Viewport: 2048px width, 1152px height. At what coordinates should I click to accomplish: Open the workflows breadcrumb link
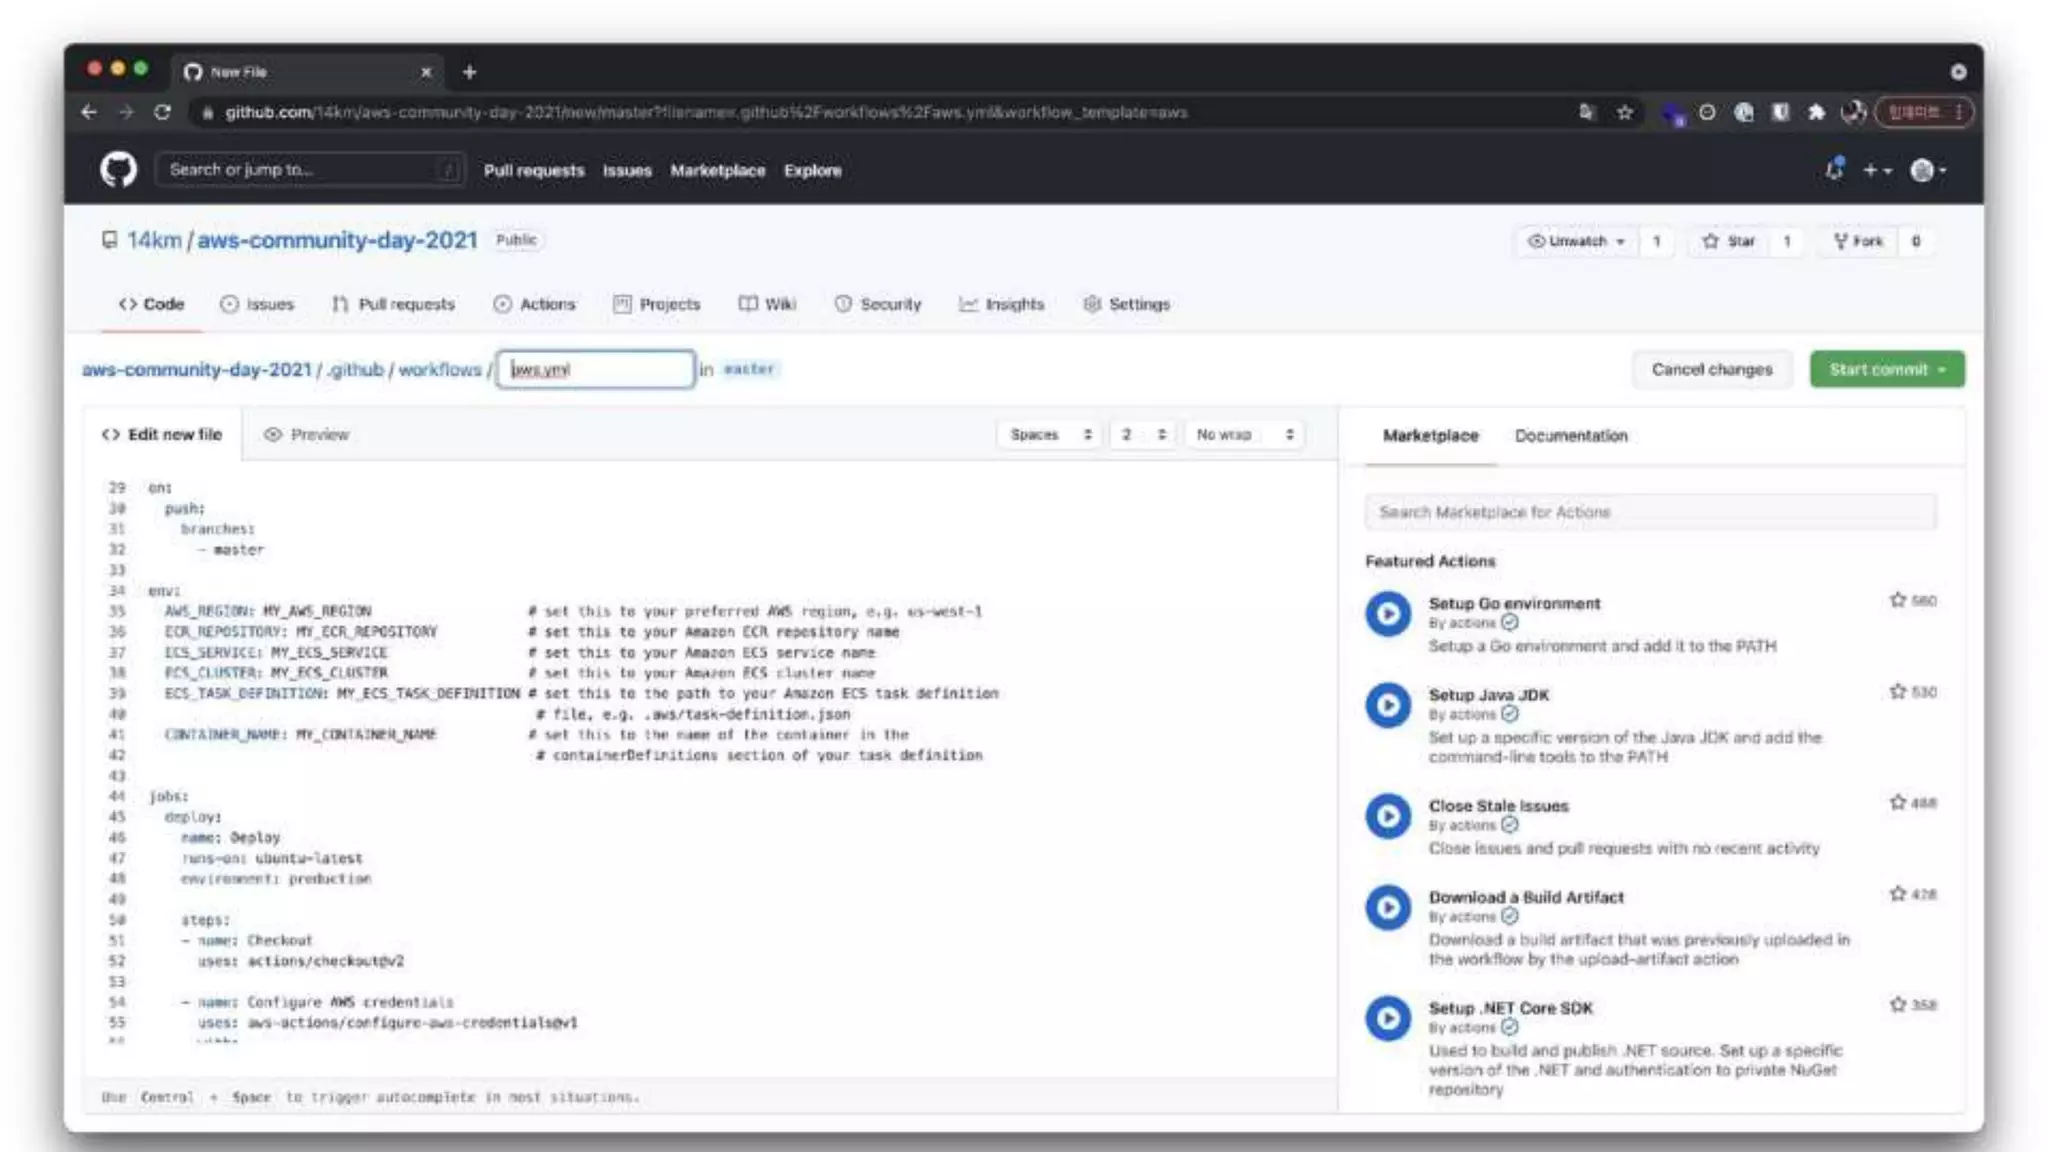(440, 369)
